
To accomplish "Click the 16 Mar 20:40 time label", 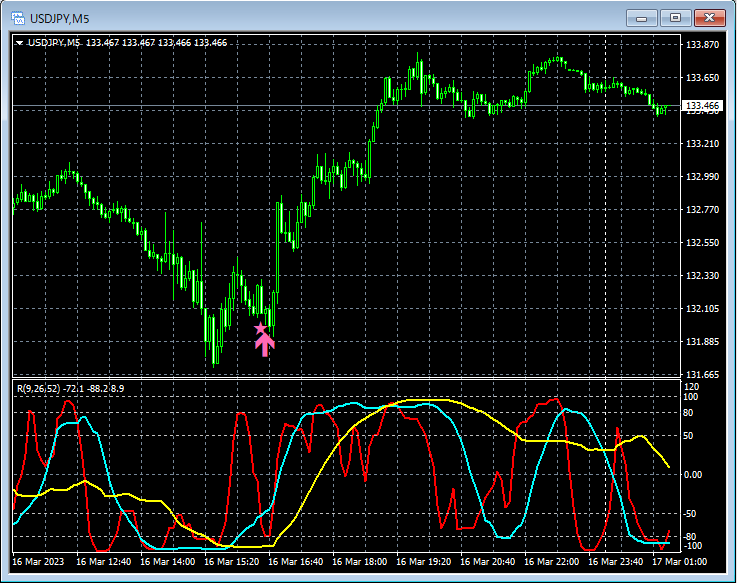I will pyautogui.click(x=488, y=562).
